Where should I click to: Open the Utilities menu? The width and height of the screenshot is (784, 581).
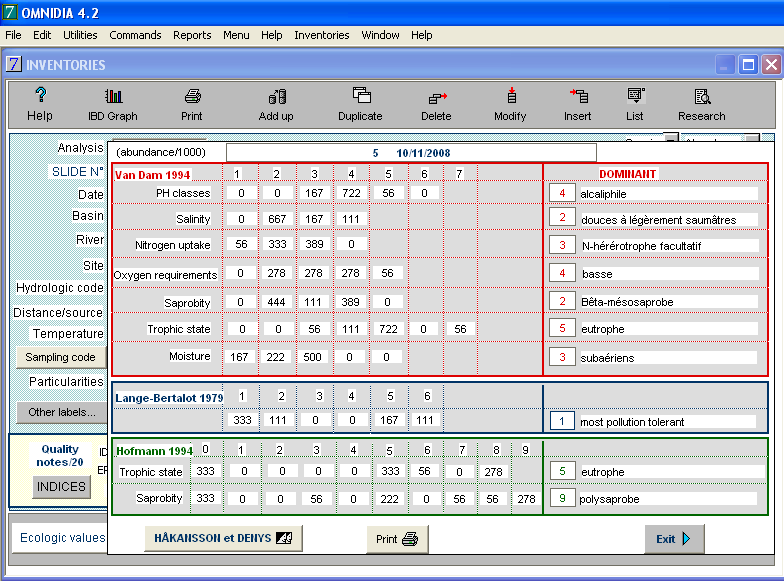tap(80, 35)
